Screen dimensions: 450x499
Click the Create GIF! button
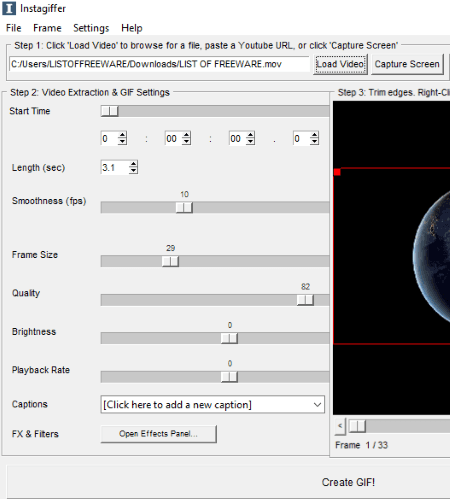pyautogui.click(x=348, y=482)
